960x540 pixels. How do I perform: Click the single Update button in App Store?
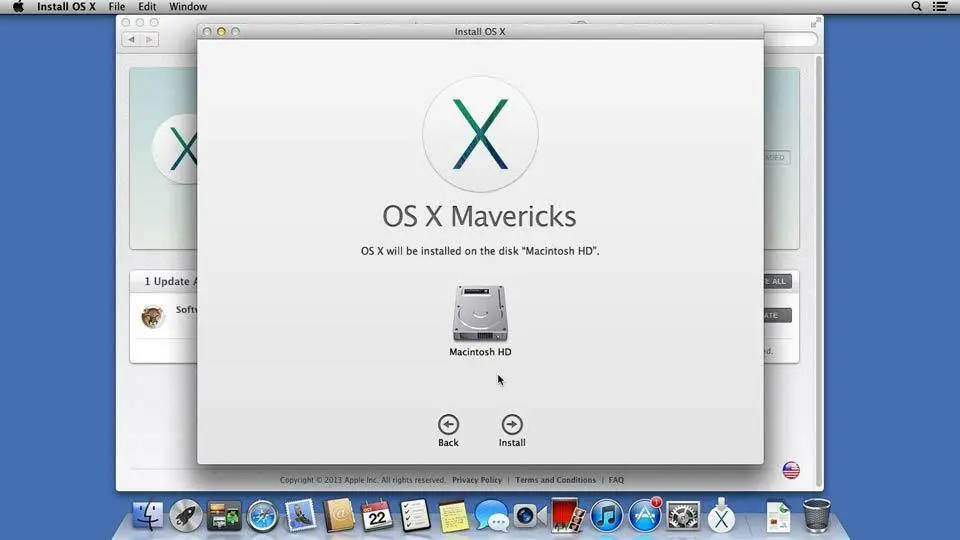pyautogui.click(x=778, y=315)
